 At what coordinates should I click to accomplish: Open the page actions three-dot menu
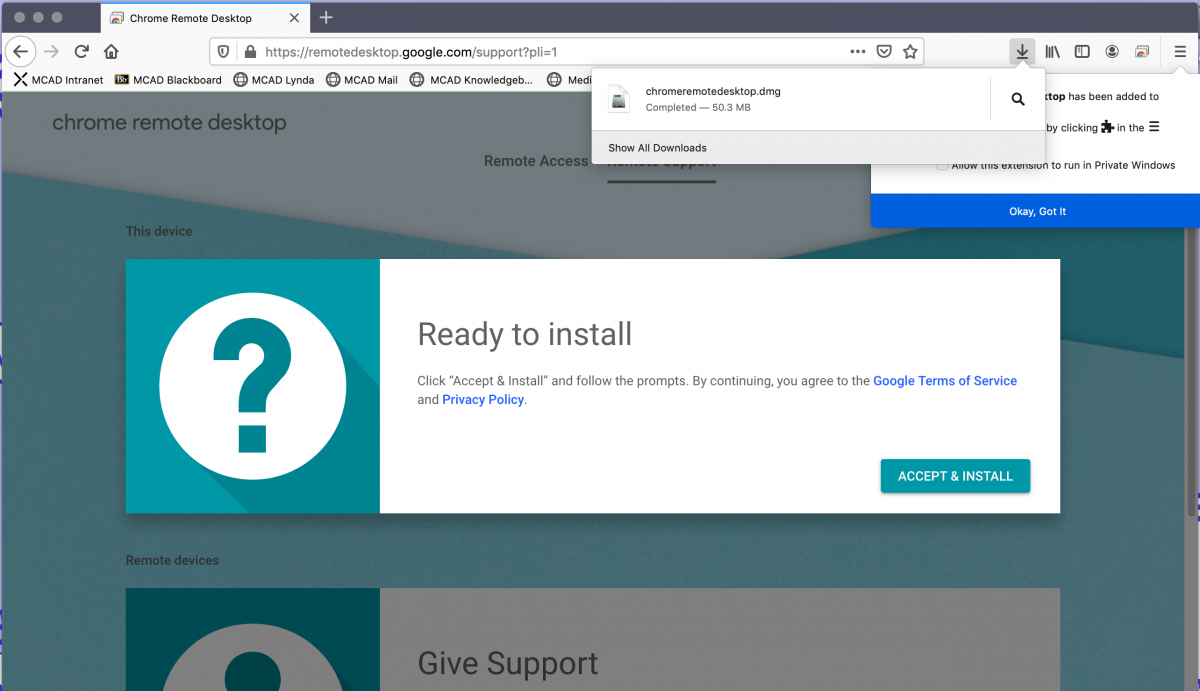[x=857, y=51]
